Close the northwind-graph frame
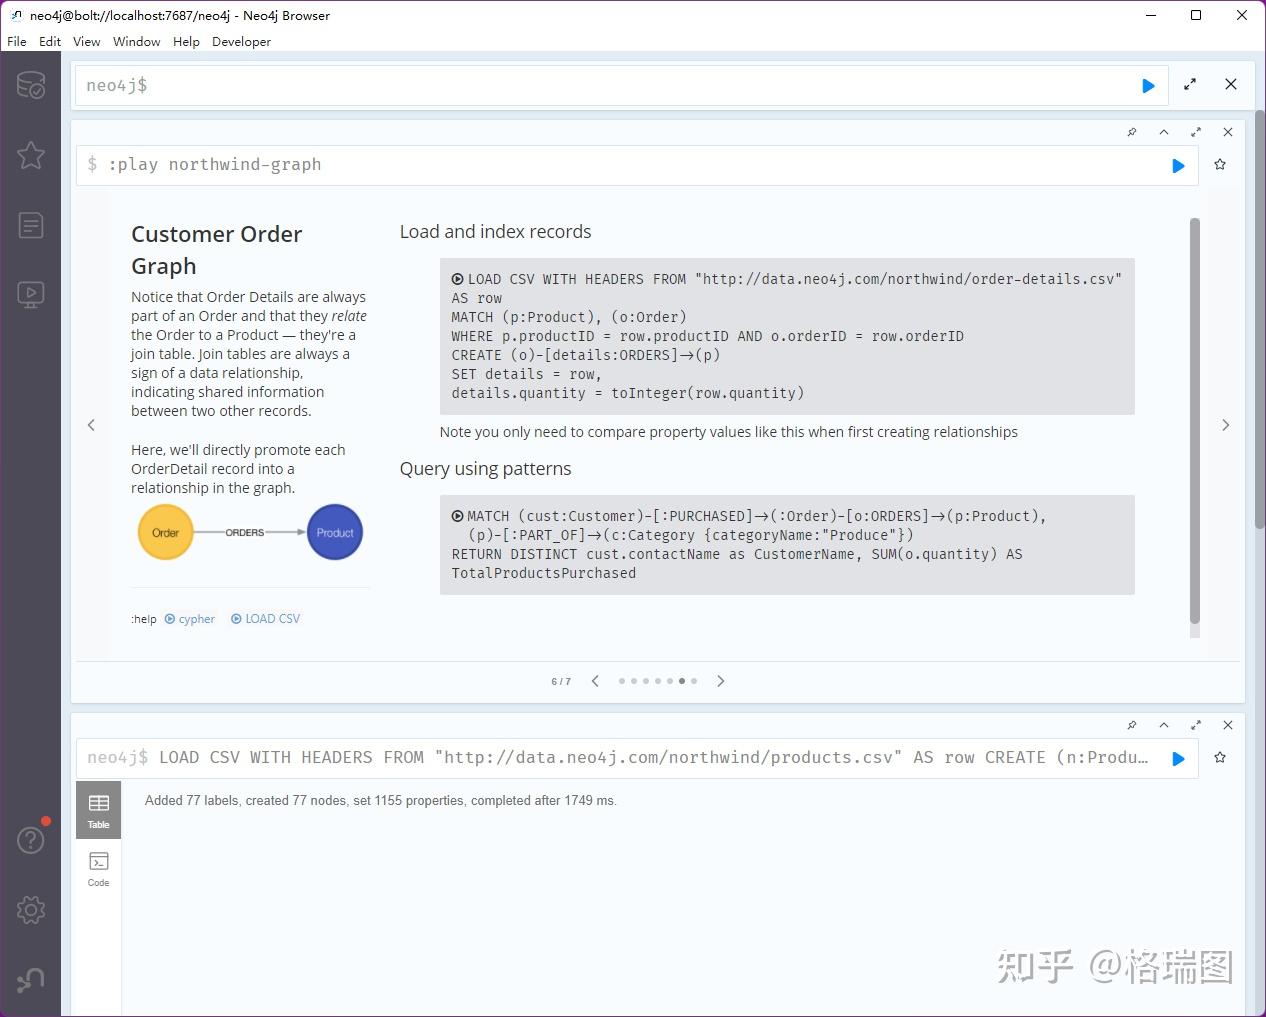Viewport: 1266px width, 1017px height. click(1228, 132)
